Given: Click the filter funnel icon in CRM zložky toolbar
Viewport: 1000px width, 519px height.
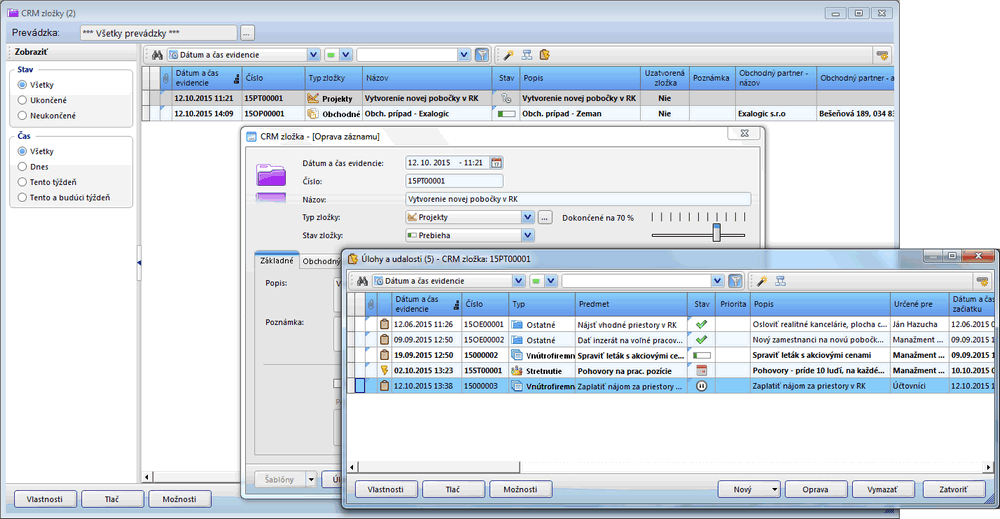Looking at the screenshot, I should (481, 55).
